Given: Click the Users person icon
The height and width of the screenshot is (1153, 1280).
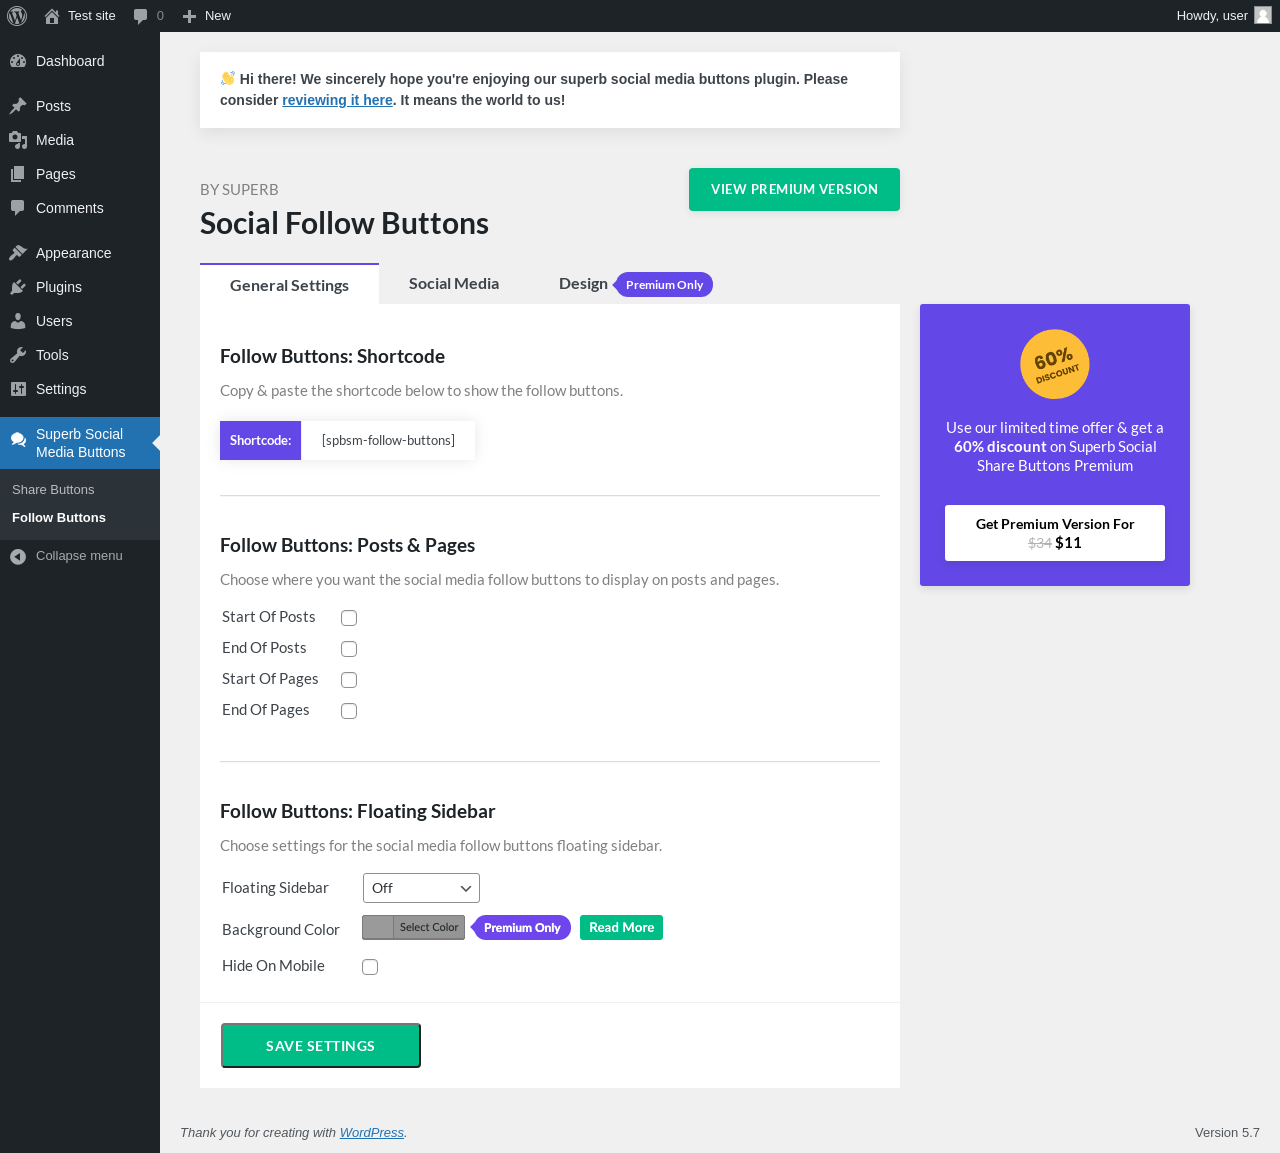Looking at the screenshot, I should [18, 321].
